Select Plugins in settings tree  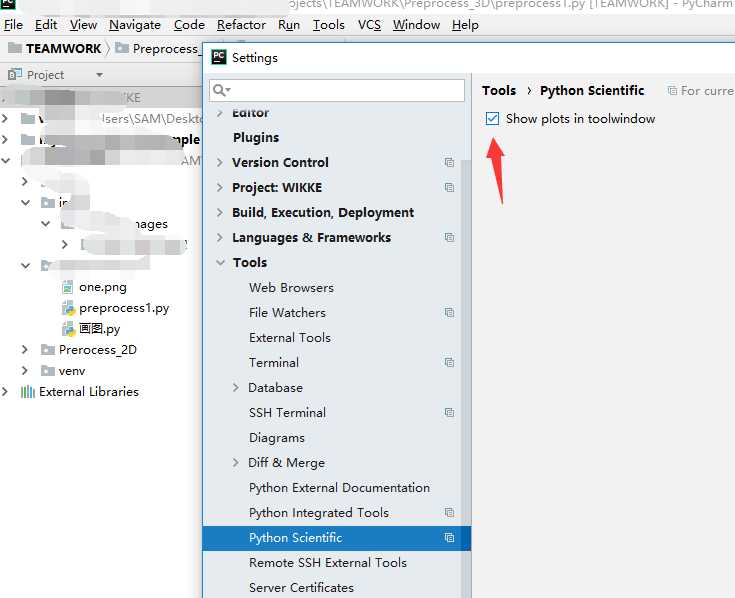click(256, 137)
